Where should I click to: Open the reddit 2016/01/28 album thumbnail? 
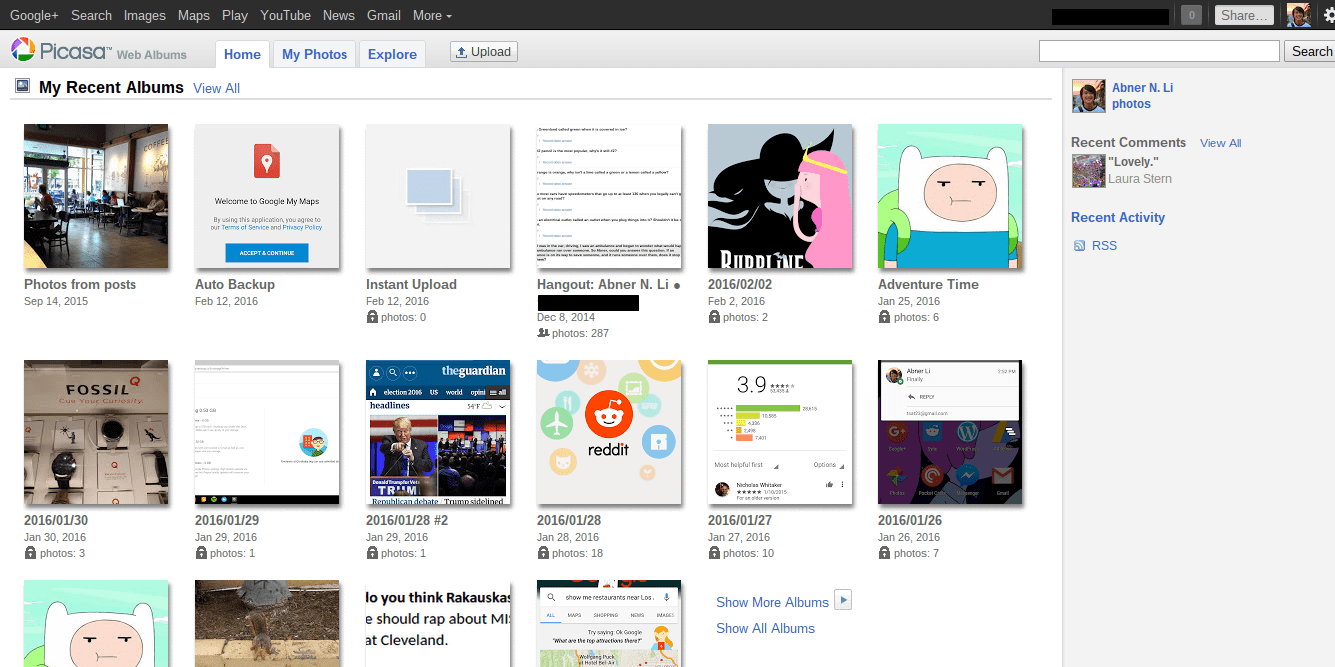tap(609, 432)
